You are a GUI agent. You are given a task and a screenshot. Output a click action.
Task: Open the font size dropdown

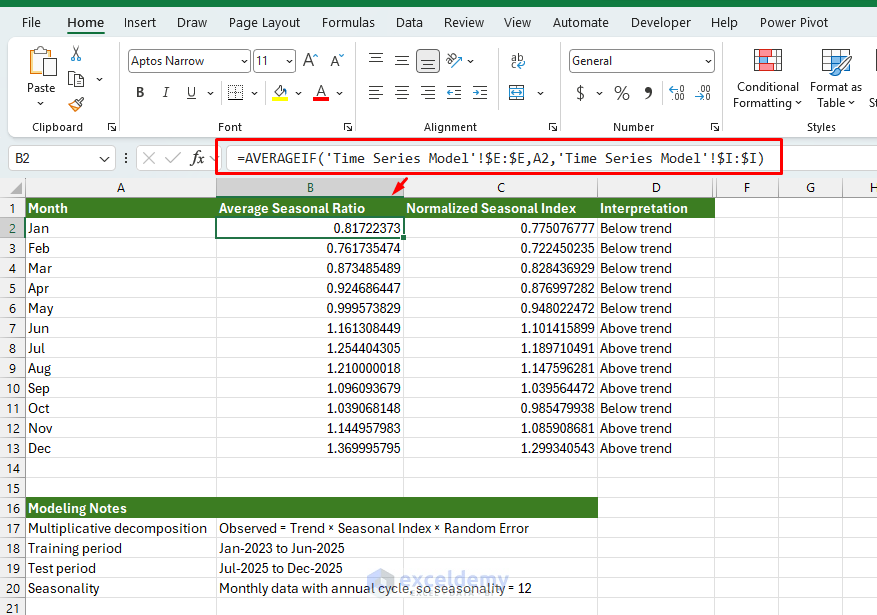(289, 61)
